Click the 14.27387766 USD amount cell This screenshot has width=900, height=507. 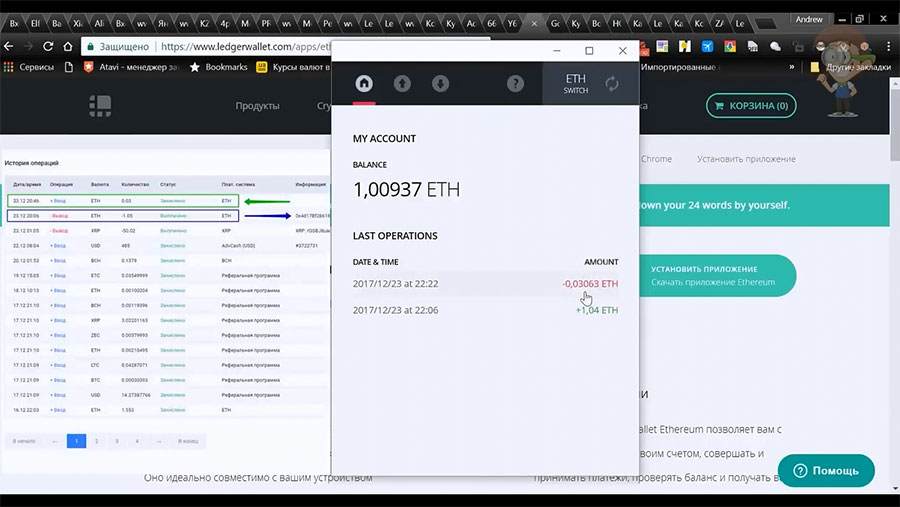point(135,395)
